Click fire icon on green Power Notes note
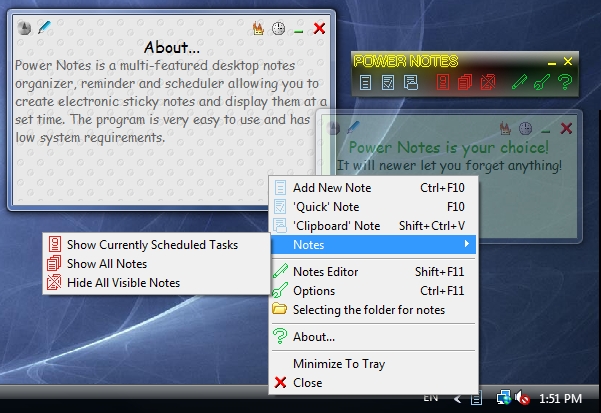The image size is (601, 413). point(505,128)
